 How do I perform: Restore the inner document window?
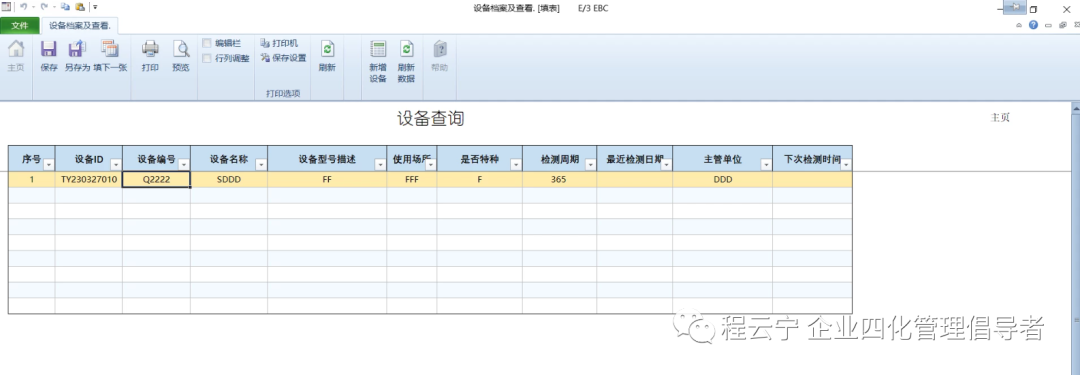[1063, 25]
